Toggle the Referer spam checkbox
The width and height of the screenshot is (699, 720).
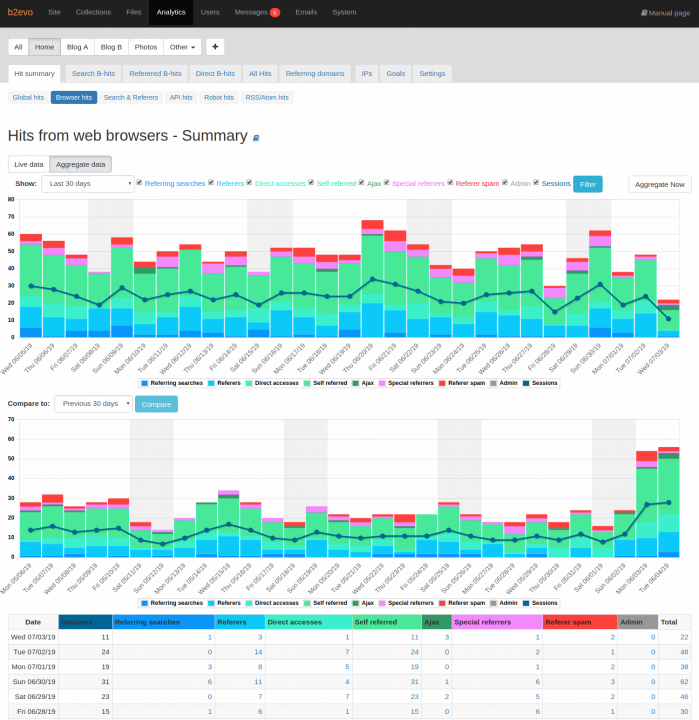(x=450, y=182)
